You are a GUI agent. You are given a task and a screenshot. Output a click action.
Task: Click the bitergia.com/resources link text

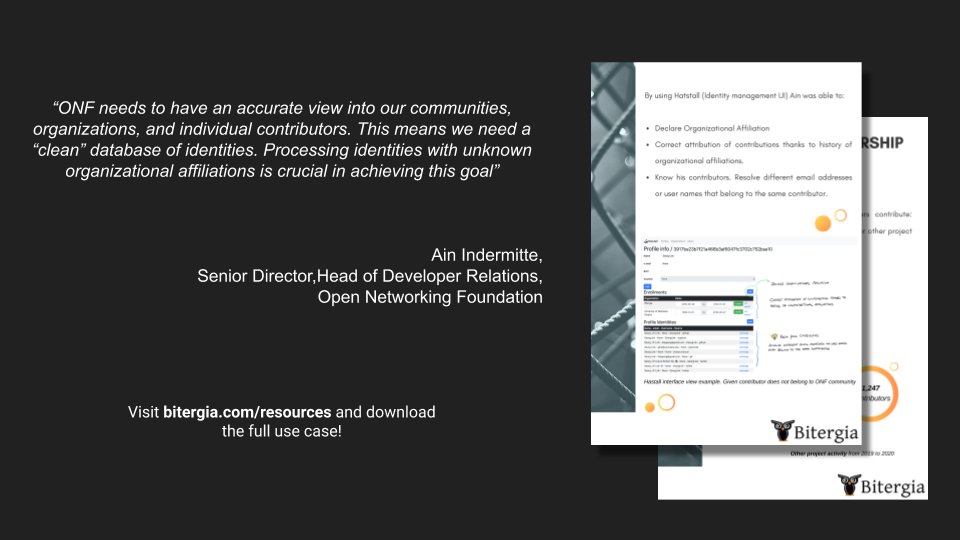[247, 412]
